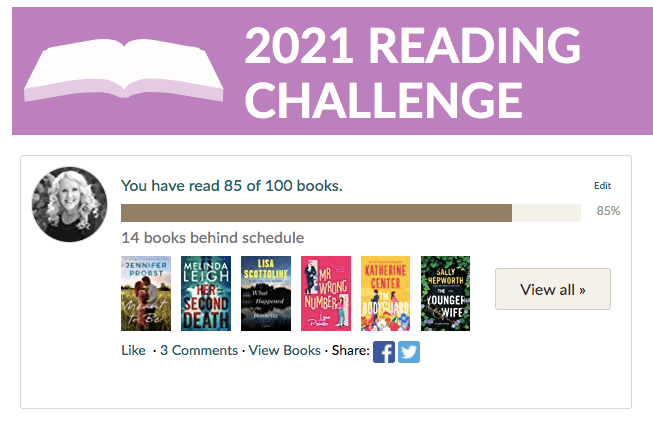Viewport: 653px width, 424px height.
Task: Open the user profile photo
Action: click(70, 205)
